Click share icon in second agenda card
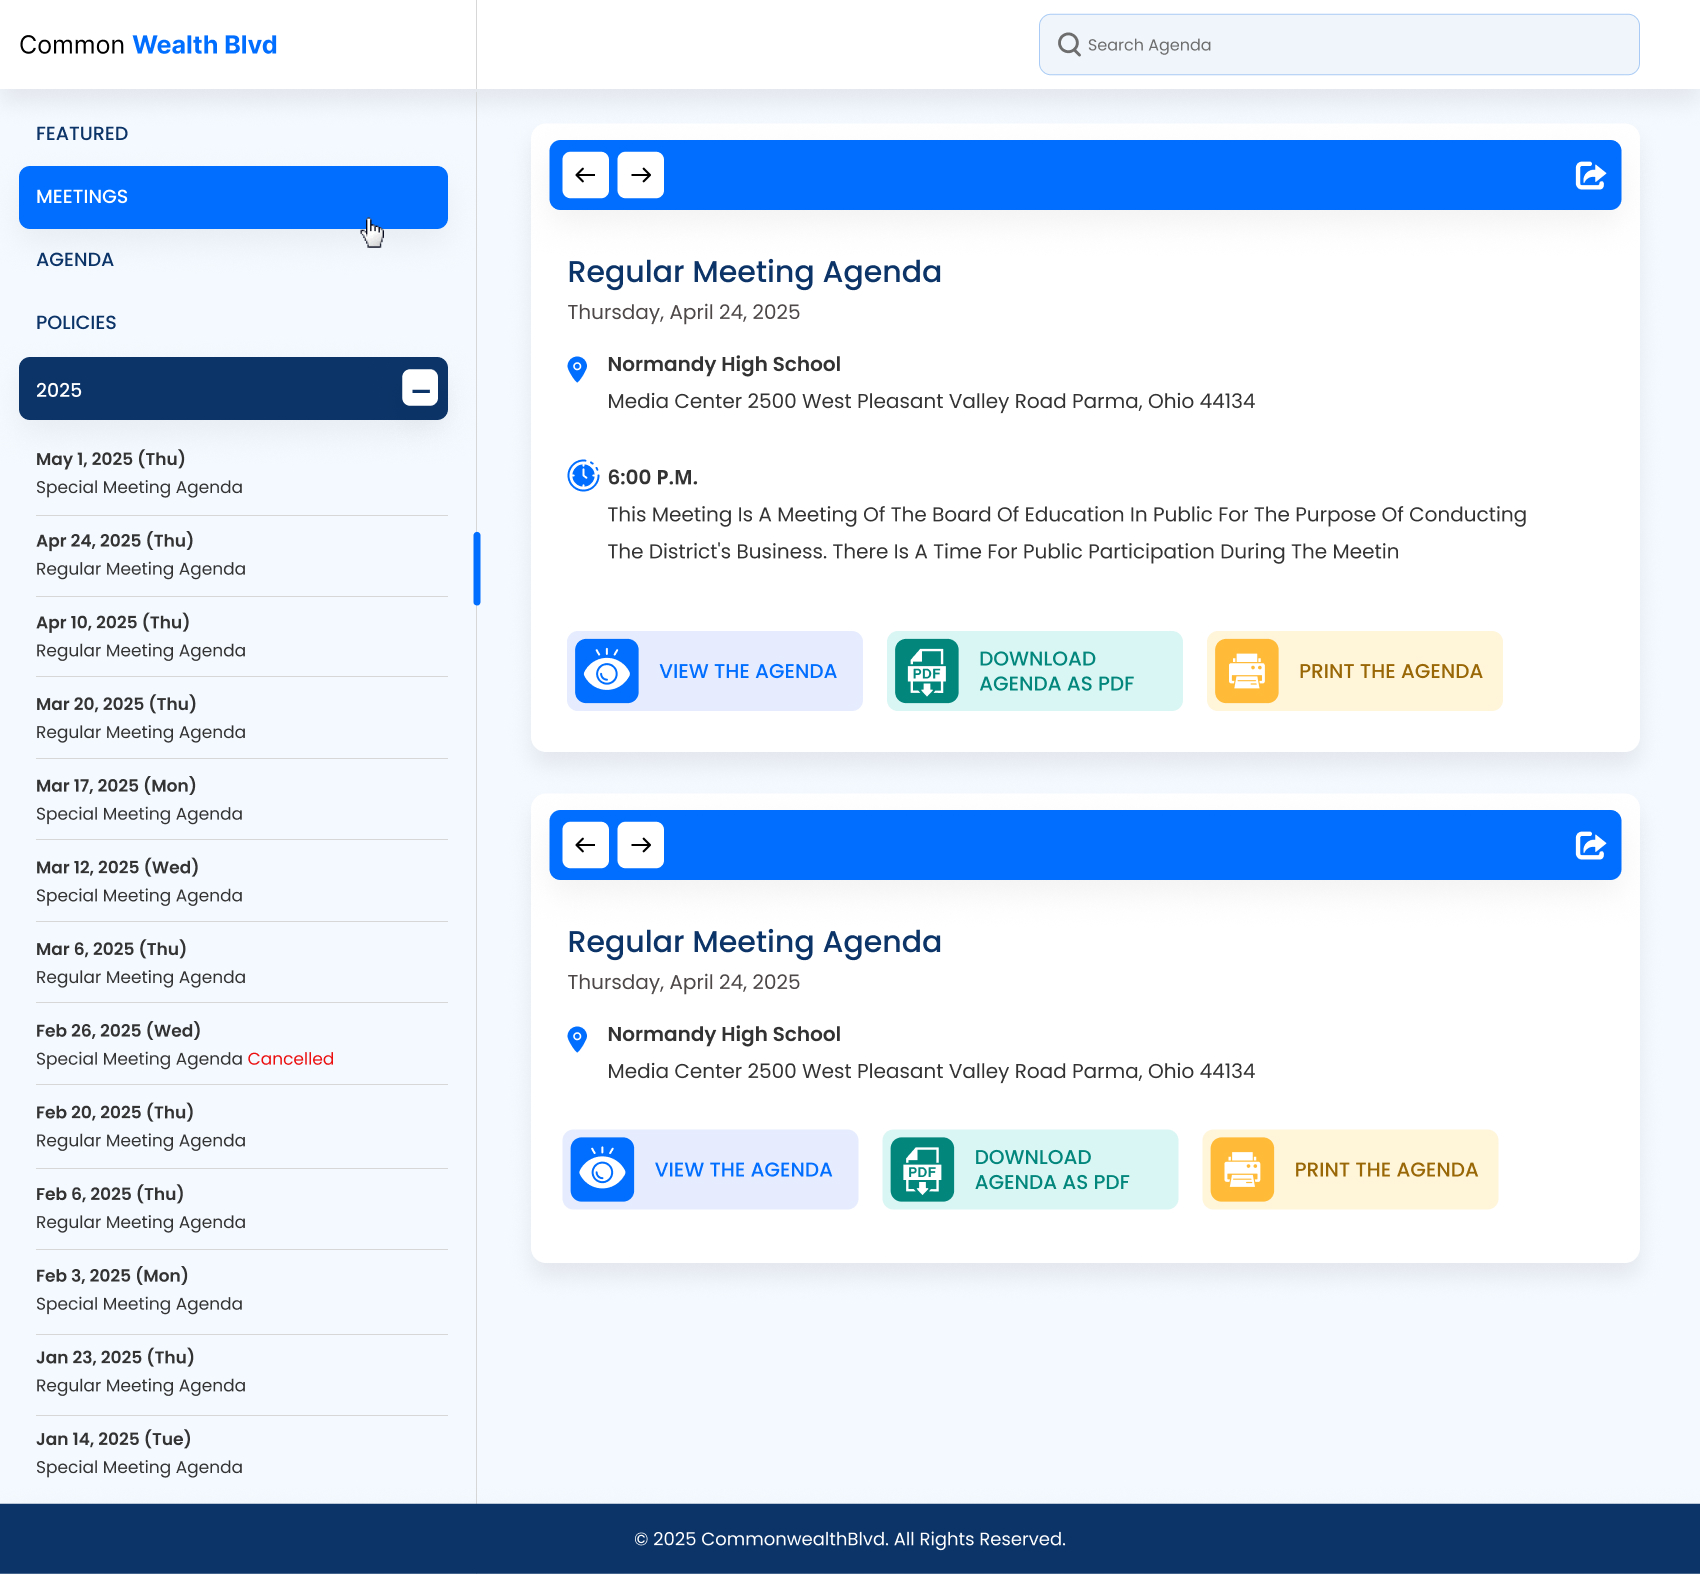Image resolution: width=1700 pixels, height=1574 pixels. pos(1590,846)
